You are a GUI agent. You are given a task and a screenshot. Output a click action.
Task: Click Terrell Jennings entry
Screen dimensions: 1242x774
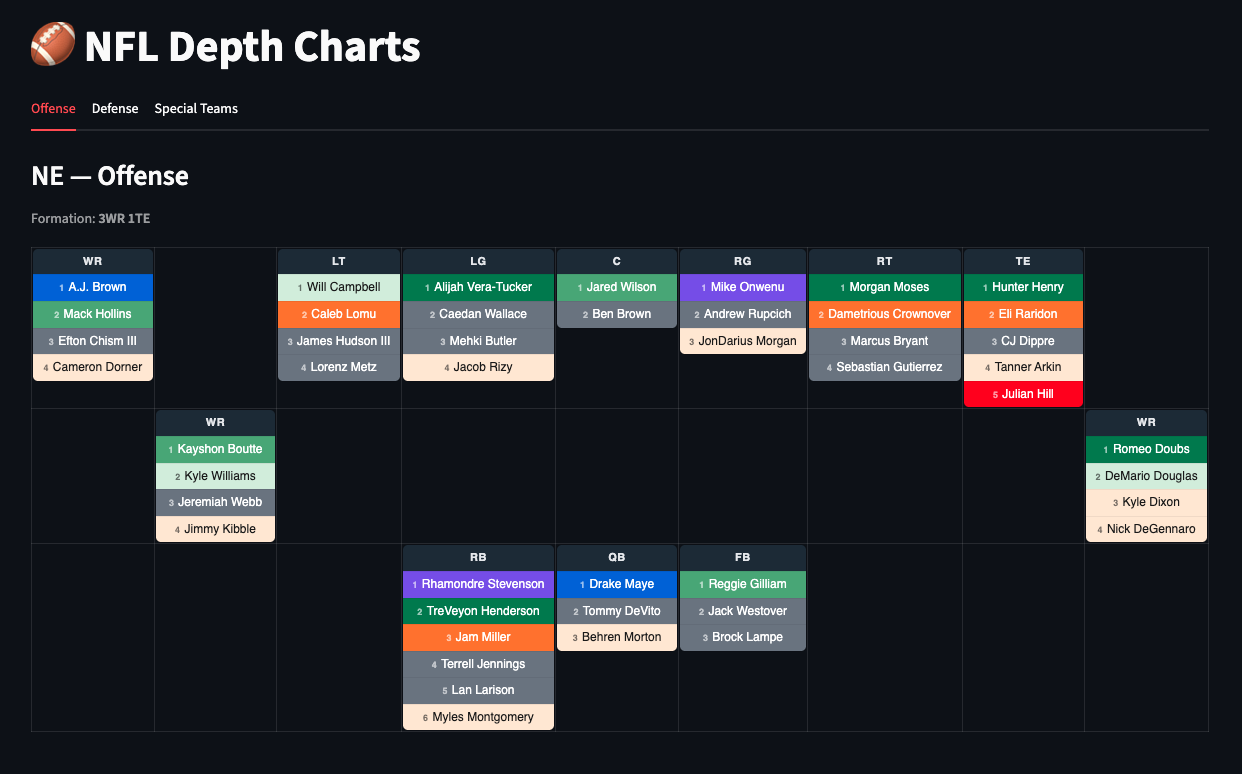coord(478,664)
